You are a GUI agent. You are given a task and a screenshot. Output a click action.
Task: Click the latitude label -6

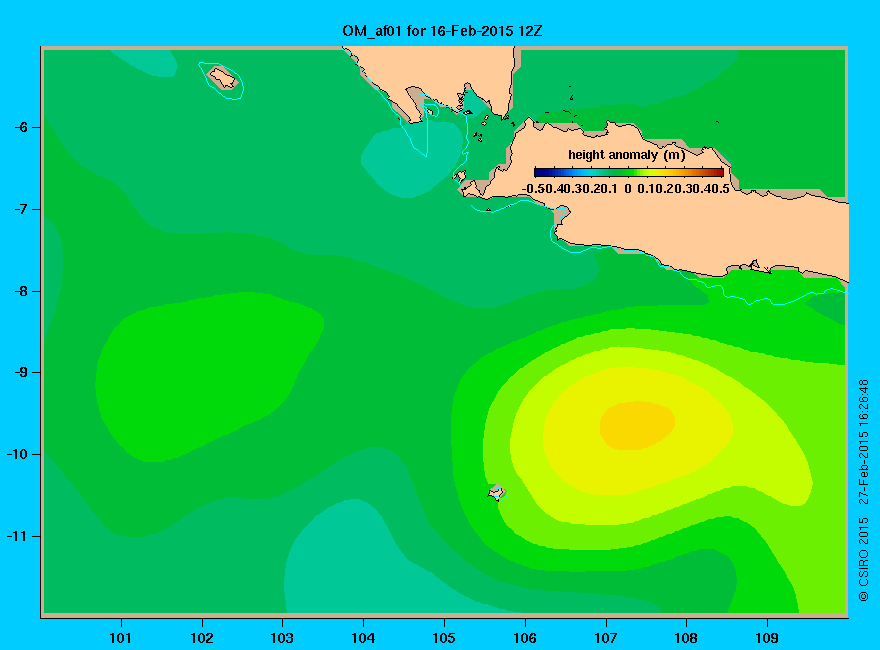21,127
